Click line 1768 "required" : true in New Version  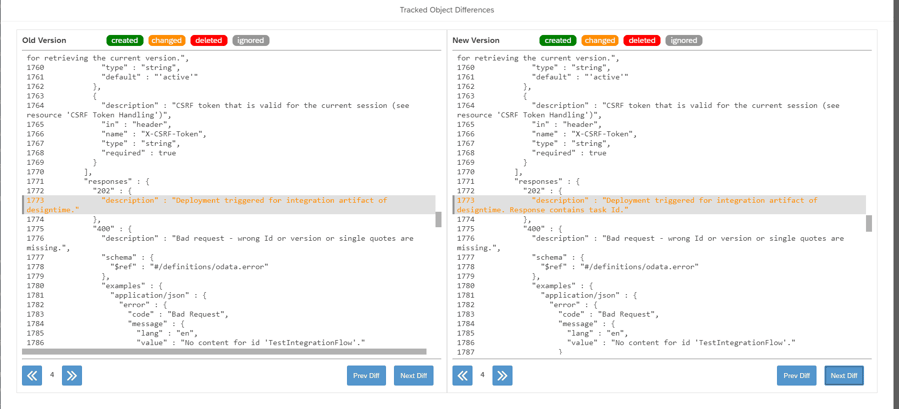coord(569,153)
